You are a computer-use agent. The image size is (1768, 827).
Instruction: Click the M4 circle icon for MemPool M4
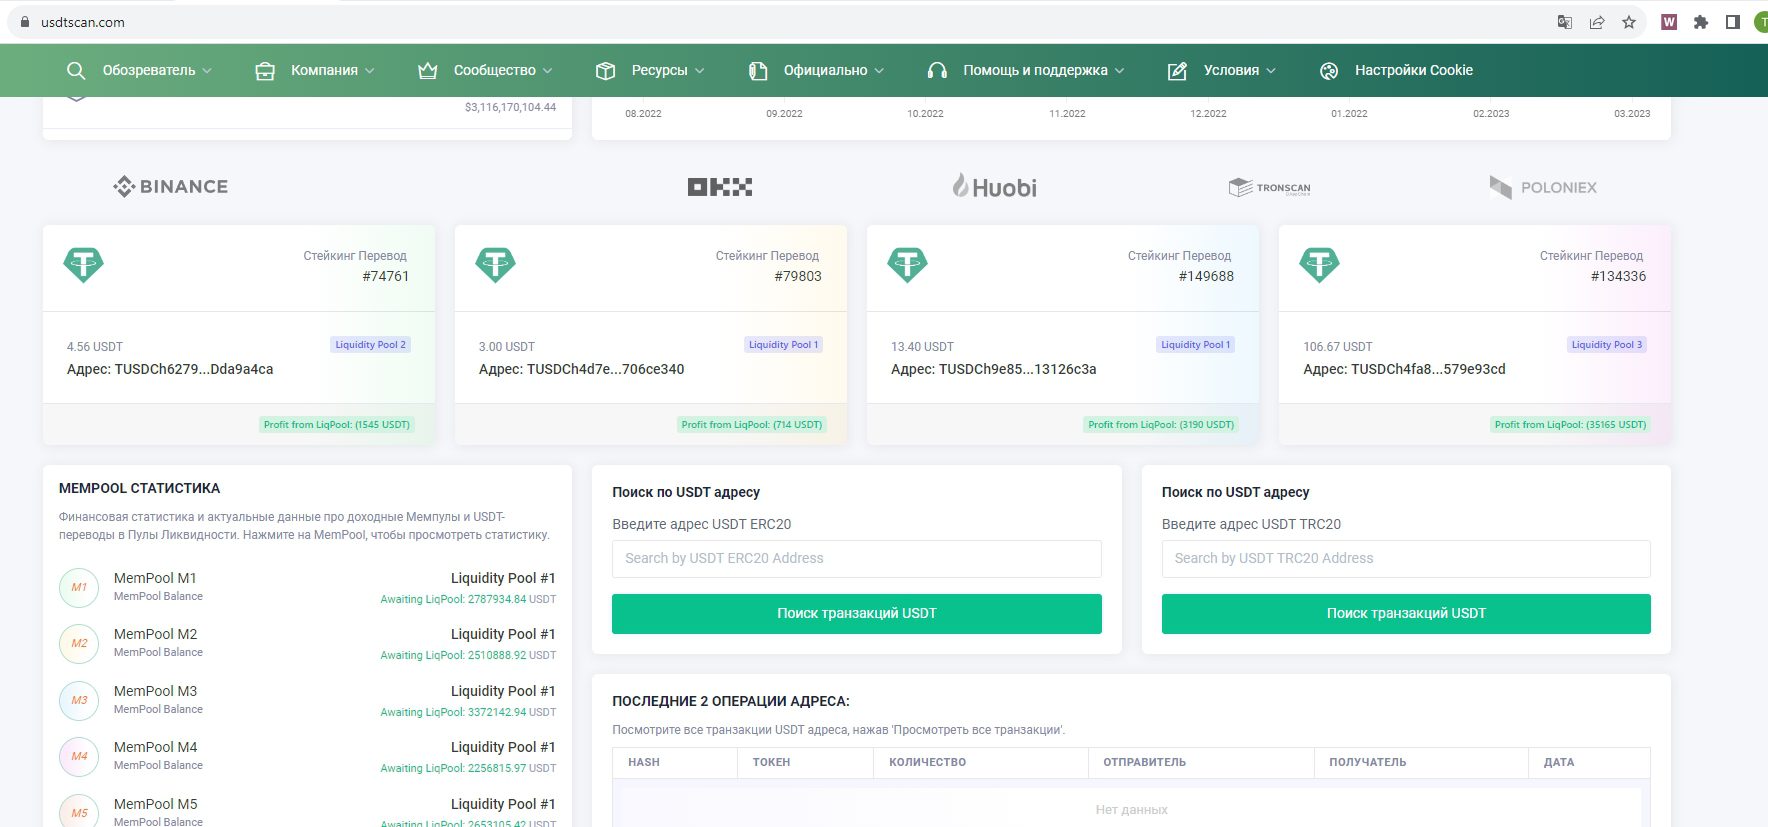point(79,756)
